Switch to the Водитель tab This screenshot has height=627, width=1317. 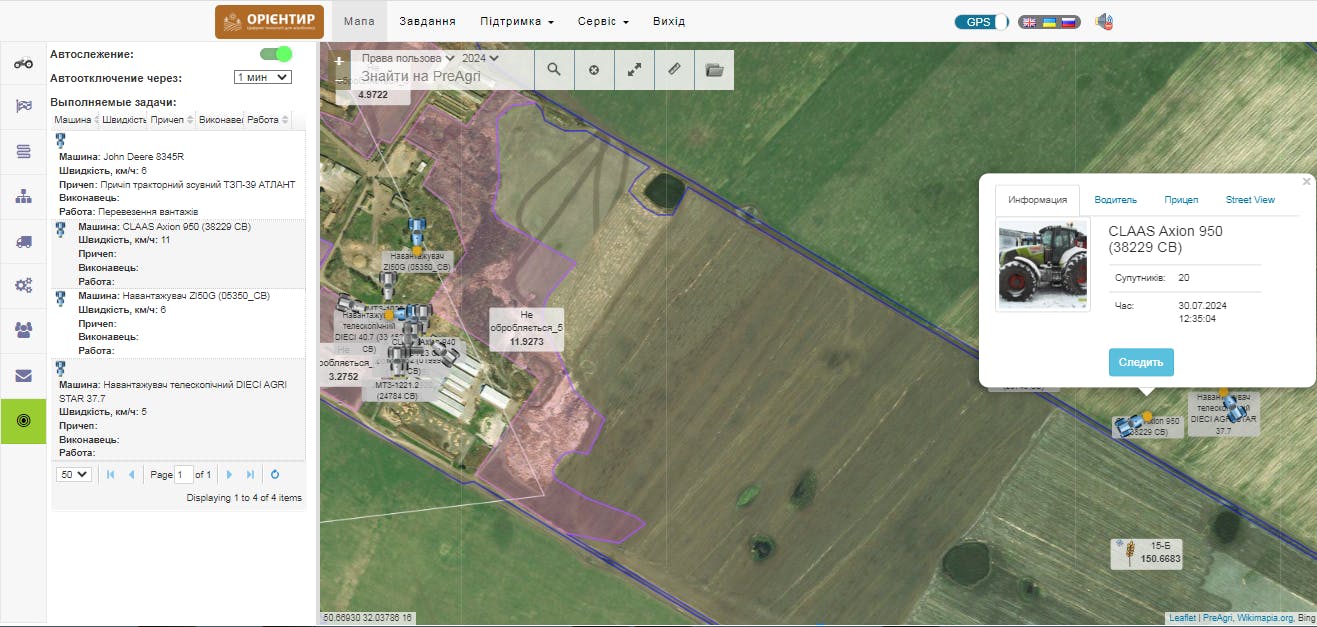point(1115,200)
